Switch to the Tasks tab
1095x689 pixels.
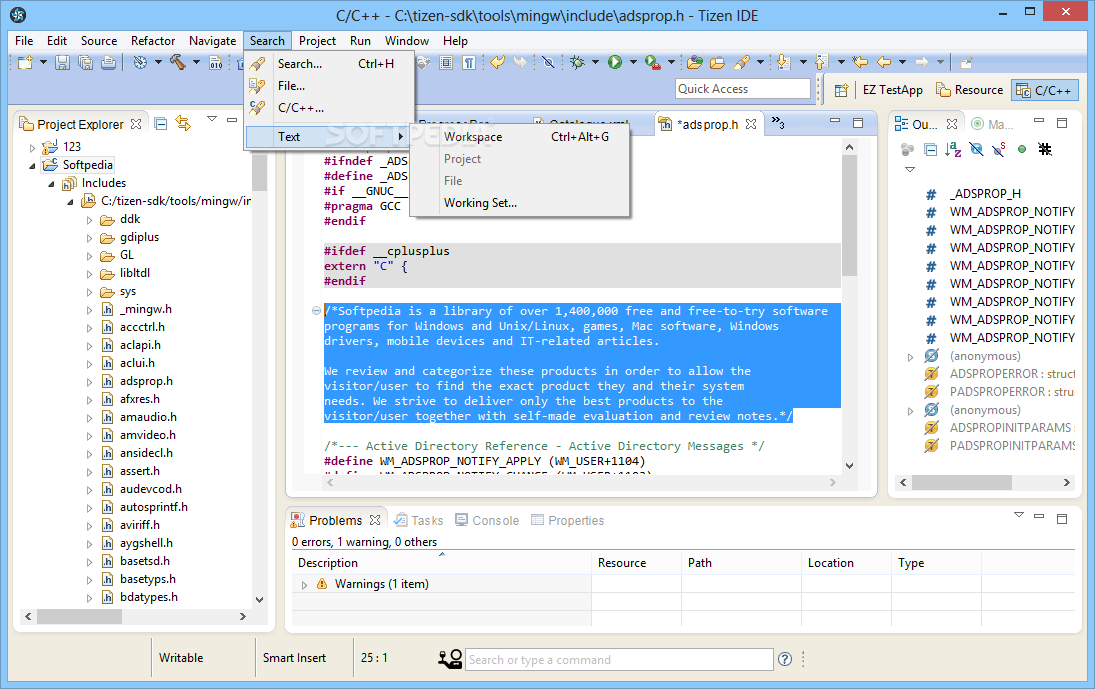click(x=418, y=520)
